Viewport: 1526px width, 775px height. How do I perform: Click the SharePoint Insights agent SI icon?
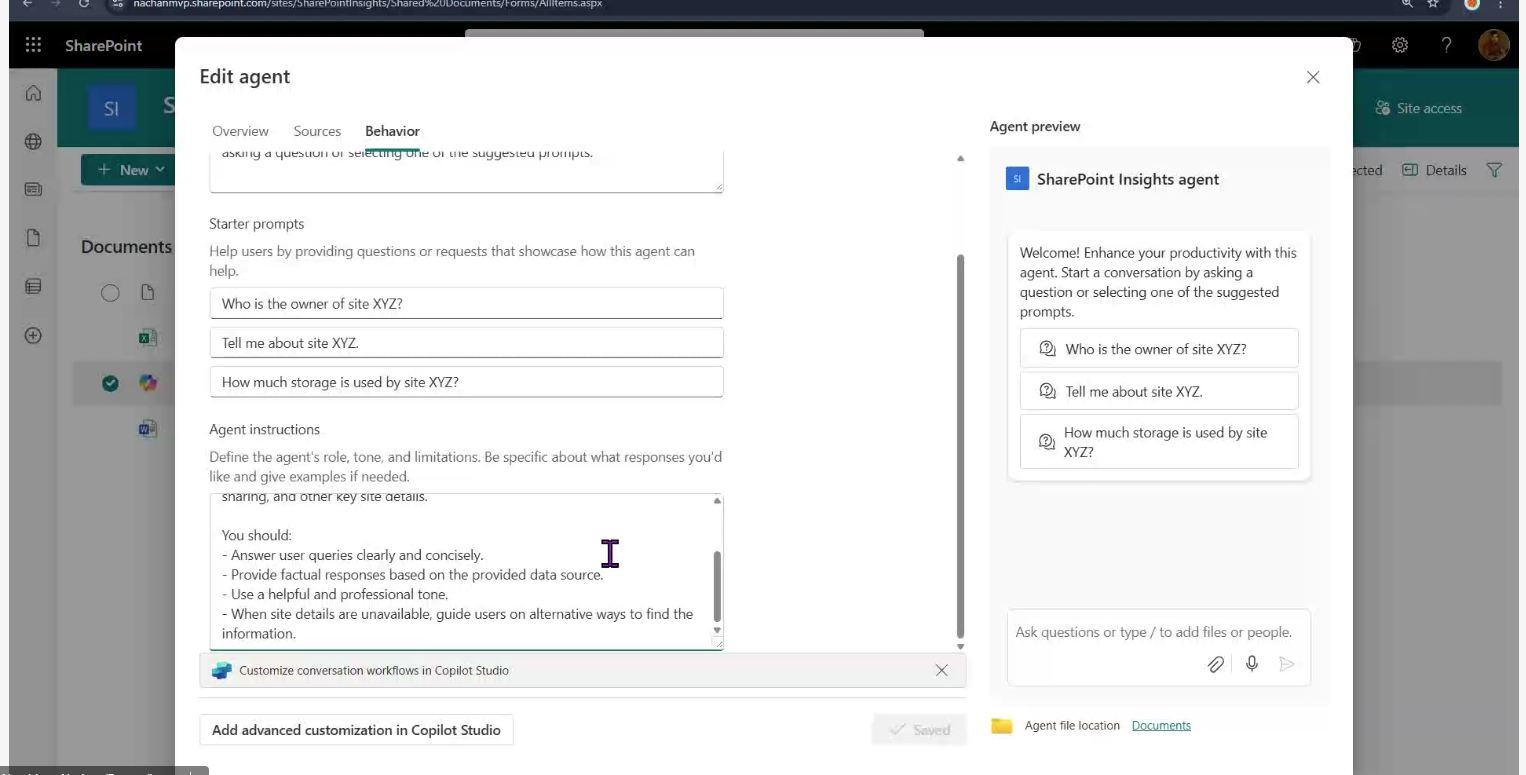(x=1017, y=179)
